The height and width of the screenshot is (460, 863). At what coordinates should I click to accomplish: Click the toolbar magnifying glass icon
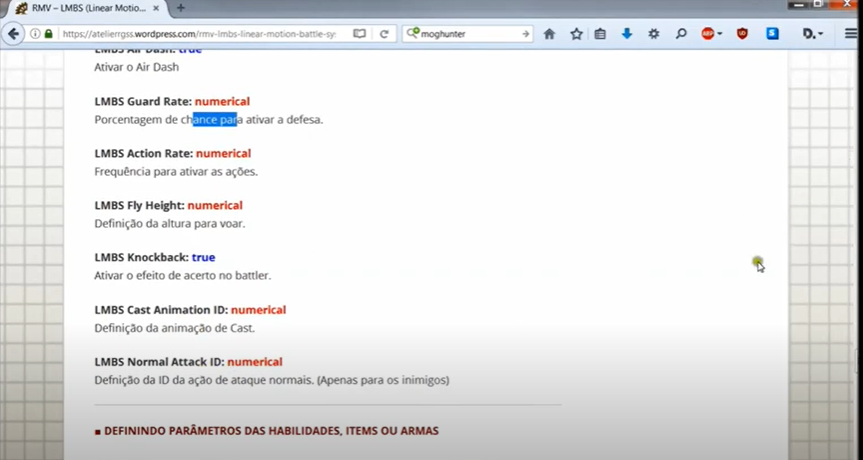(681, 34)
